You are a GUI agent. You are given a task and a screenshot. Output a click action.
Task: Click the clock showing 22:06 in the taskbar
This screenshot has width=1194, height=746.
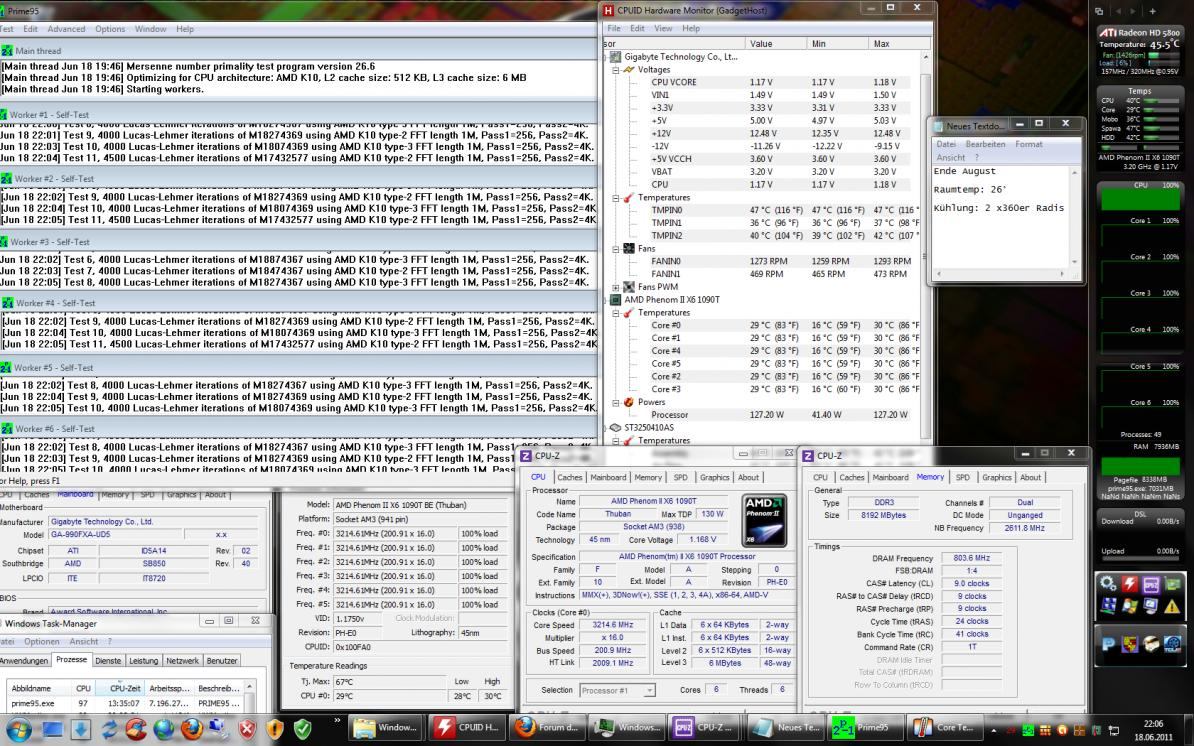[x=1153, y=724]
